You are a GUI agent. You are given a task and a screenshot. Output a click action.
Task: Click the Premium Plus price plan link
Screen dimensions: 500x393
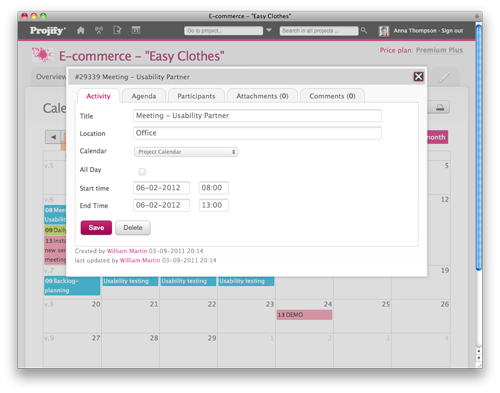(x=439, y=50)
